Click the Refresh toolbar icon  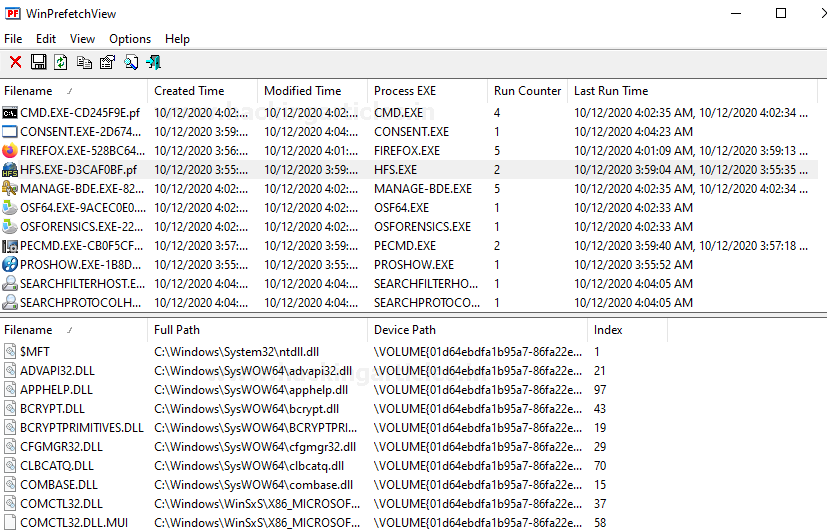[x=61, y=62]
